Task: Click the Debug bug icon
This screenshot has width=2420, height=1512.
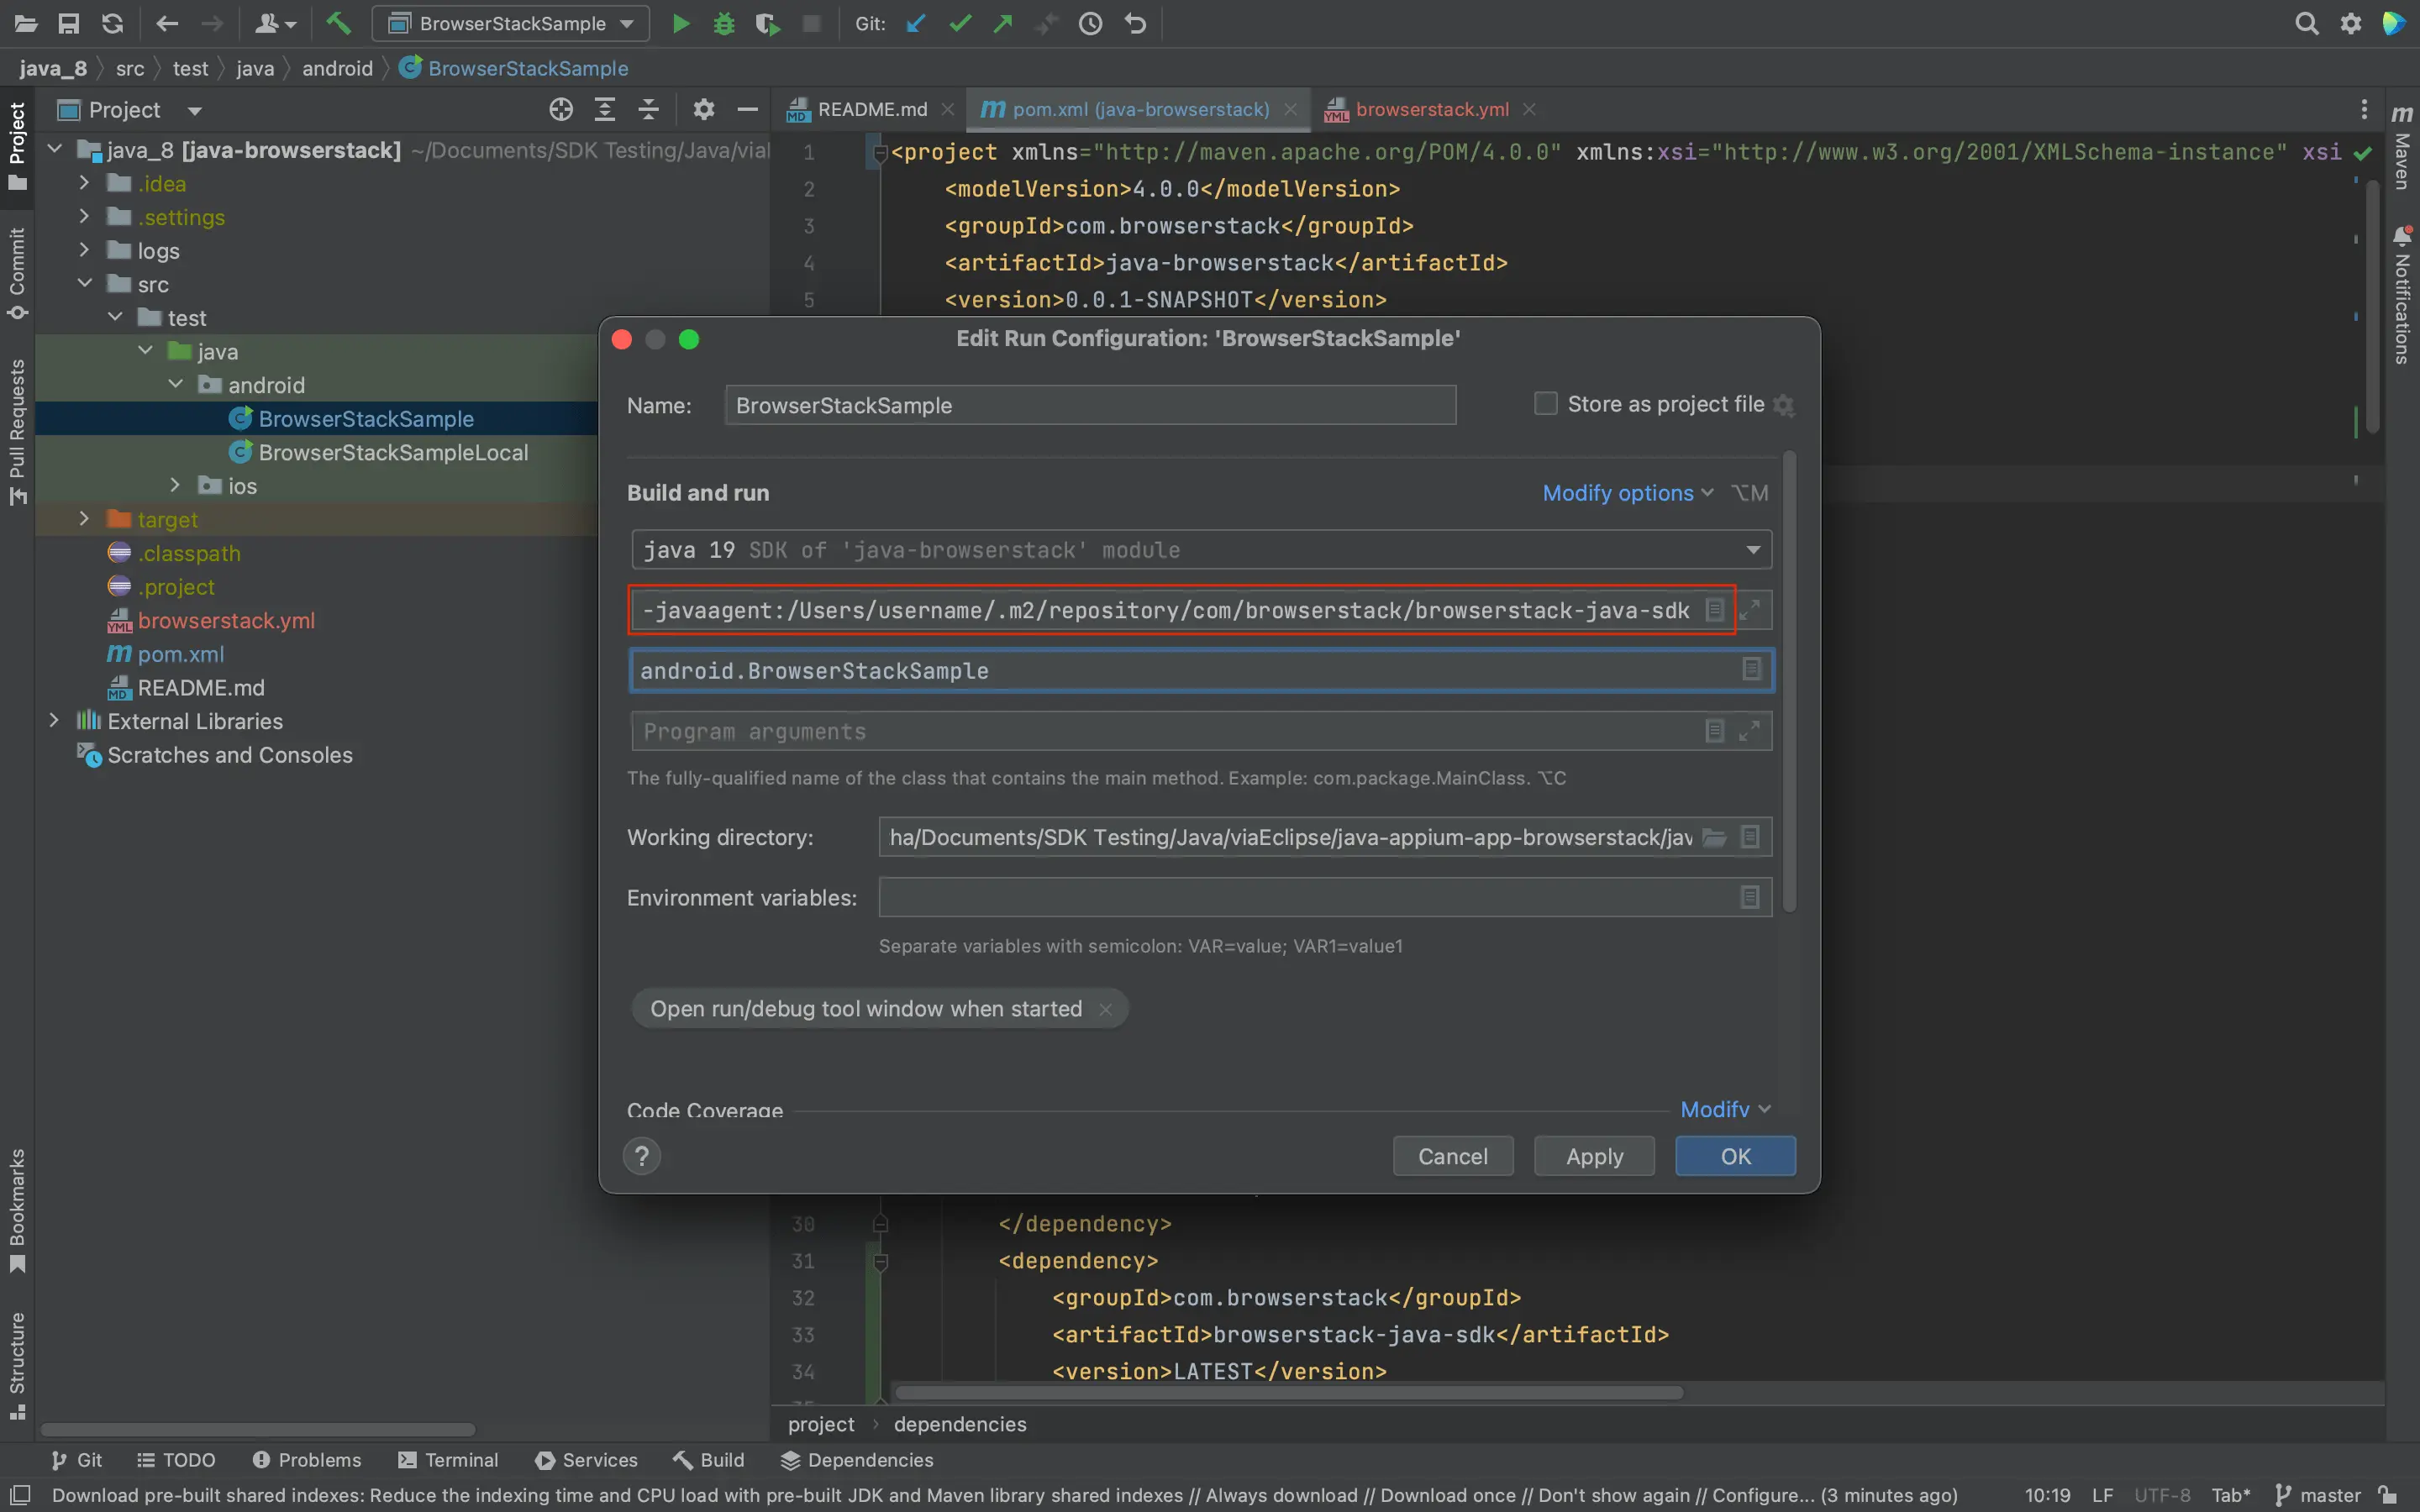Action: coord(724,23)
